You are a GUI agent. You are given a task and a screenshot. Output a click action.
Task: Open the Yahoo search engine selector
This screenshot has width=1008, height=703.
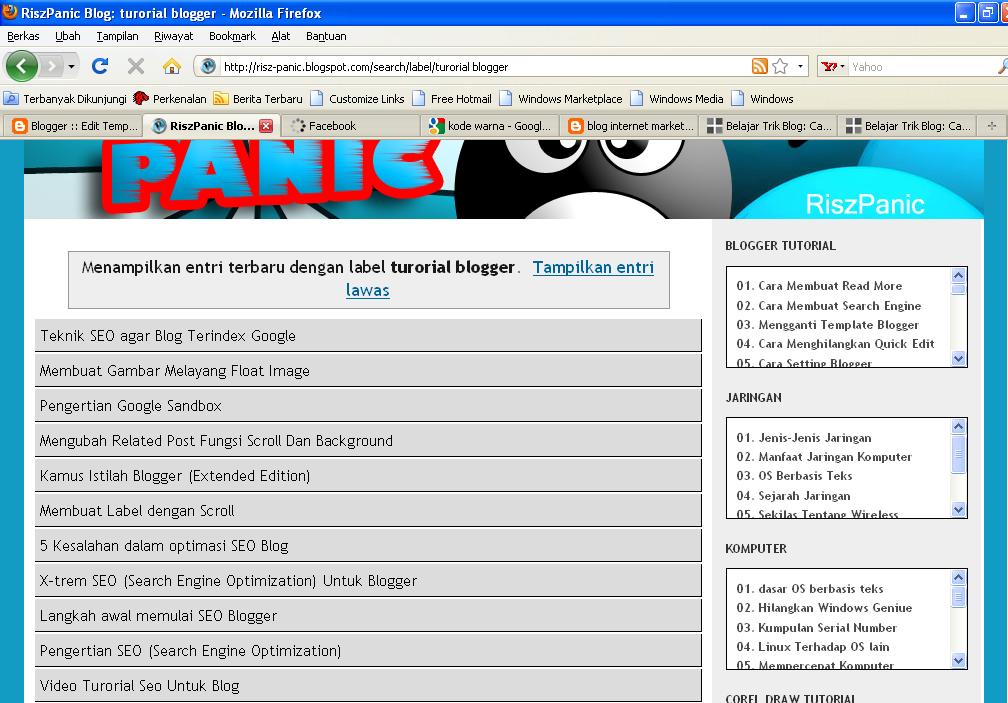point(833,66)
